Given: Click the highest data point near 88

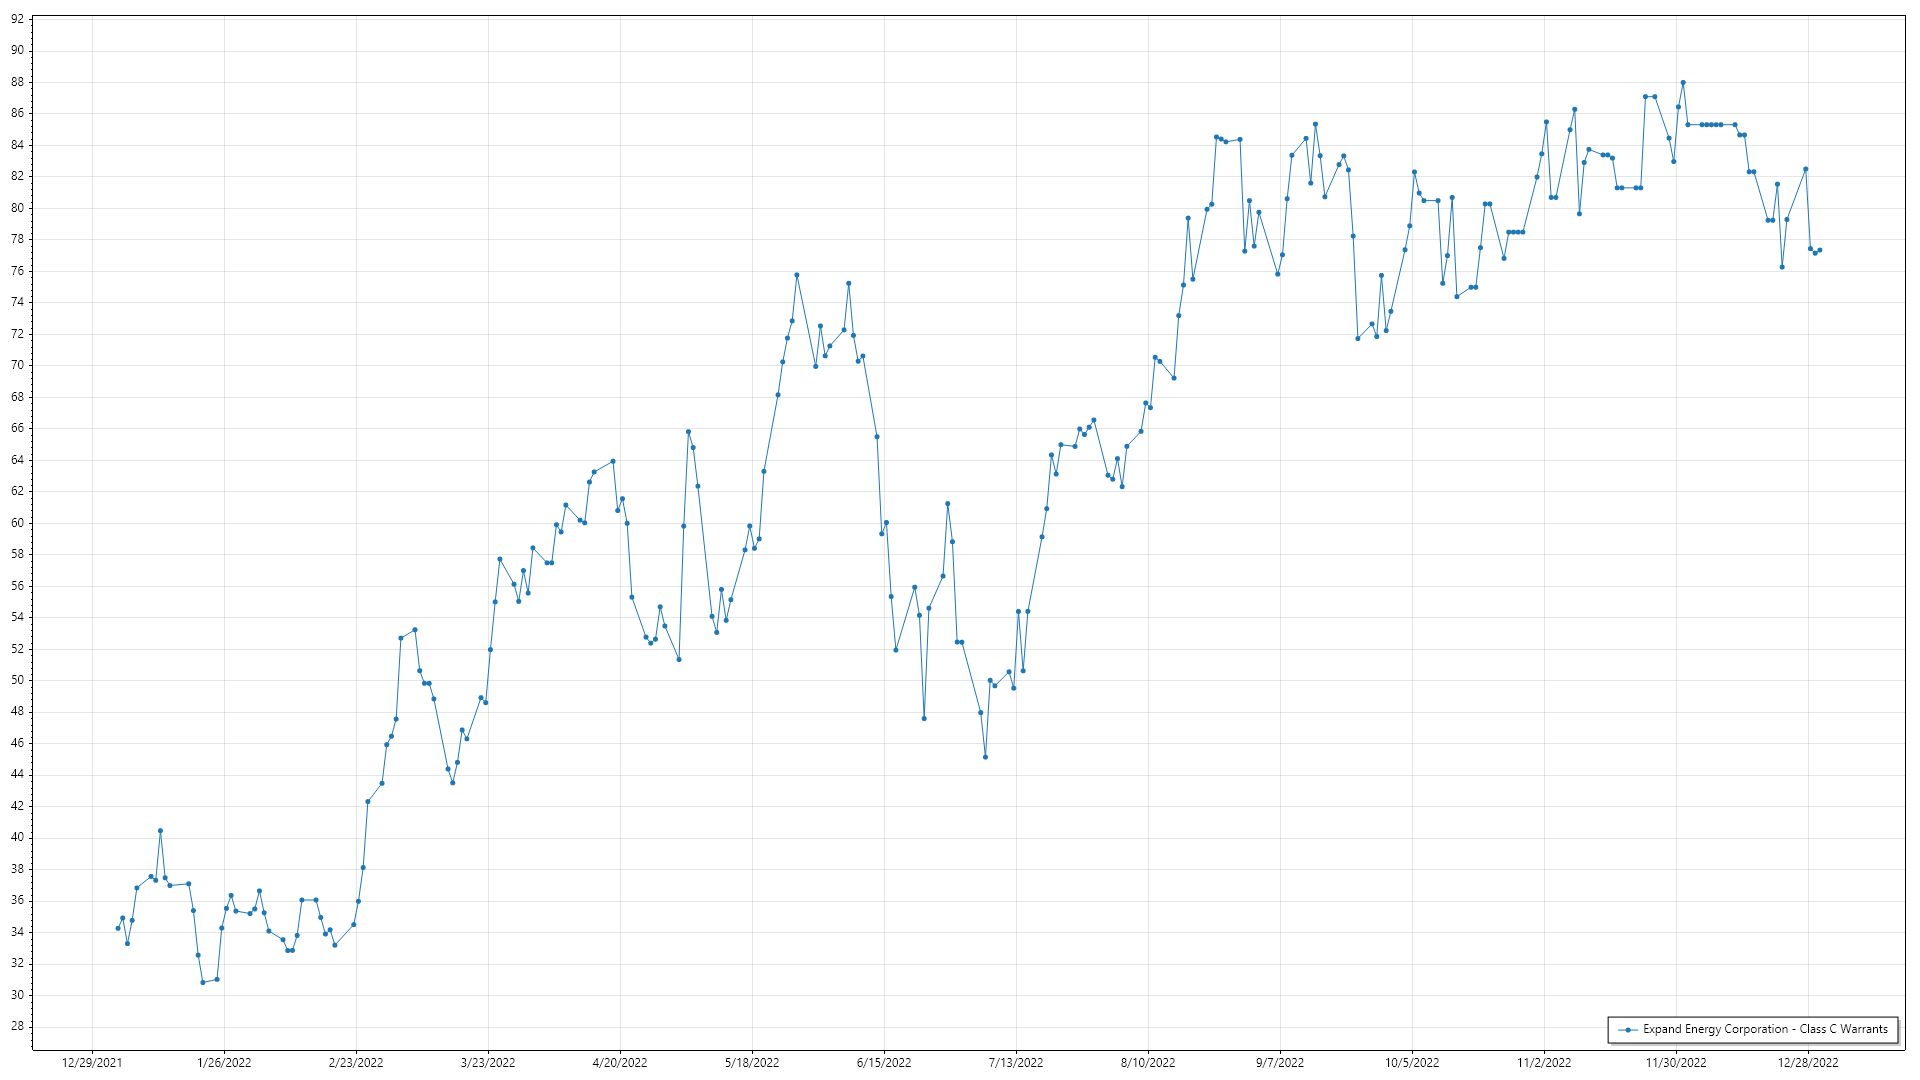Looking at the screenshot, I should point(1683,83).
